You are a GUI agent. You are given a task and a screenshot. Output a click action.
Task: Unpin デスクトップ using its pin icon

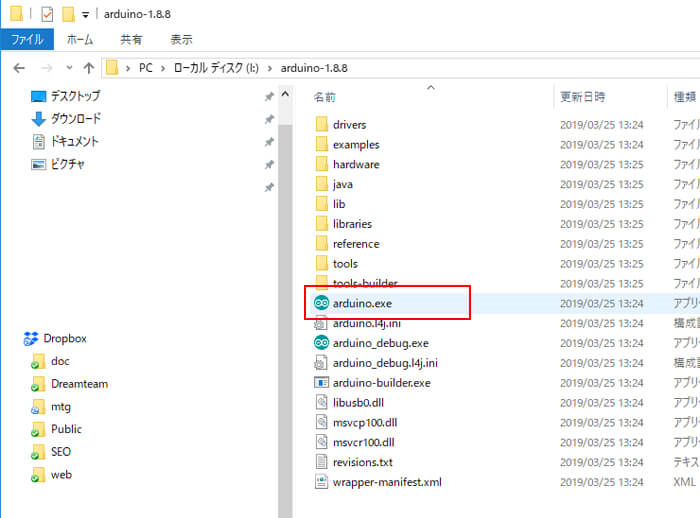269,96
